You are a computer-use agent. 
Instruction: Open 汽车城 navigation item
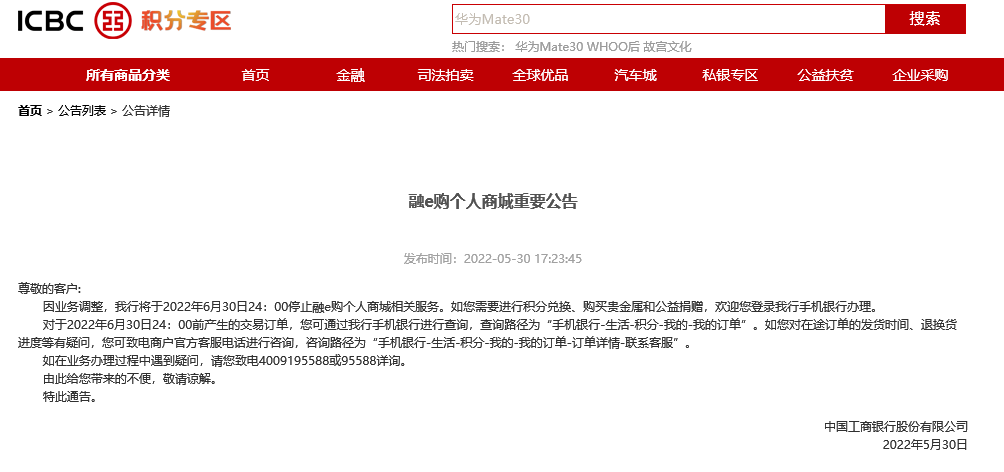pyautogui.click(x=635, y=75)
